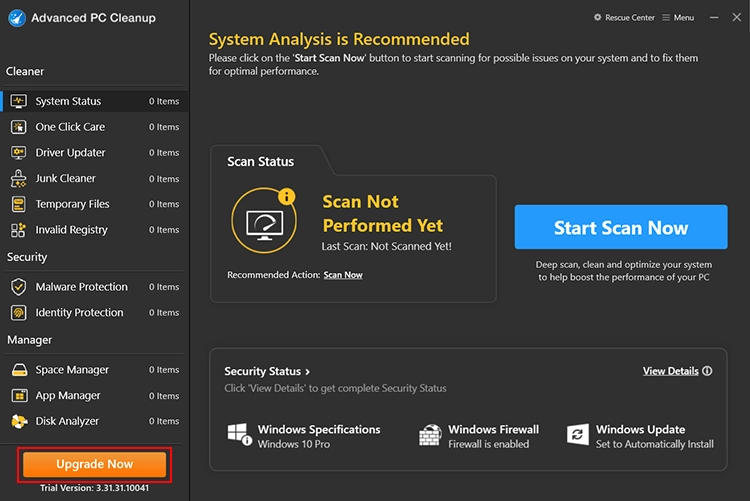The width and height of the screenshot is (750, 501).
Task: Select the App Manager icon
Action: click(19, 396)
